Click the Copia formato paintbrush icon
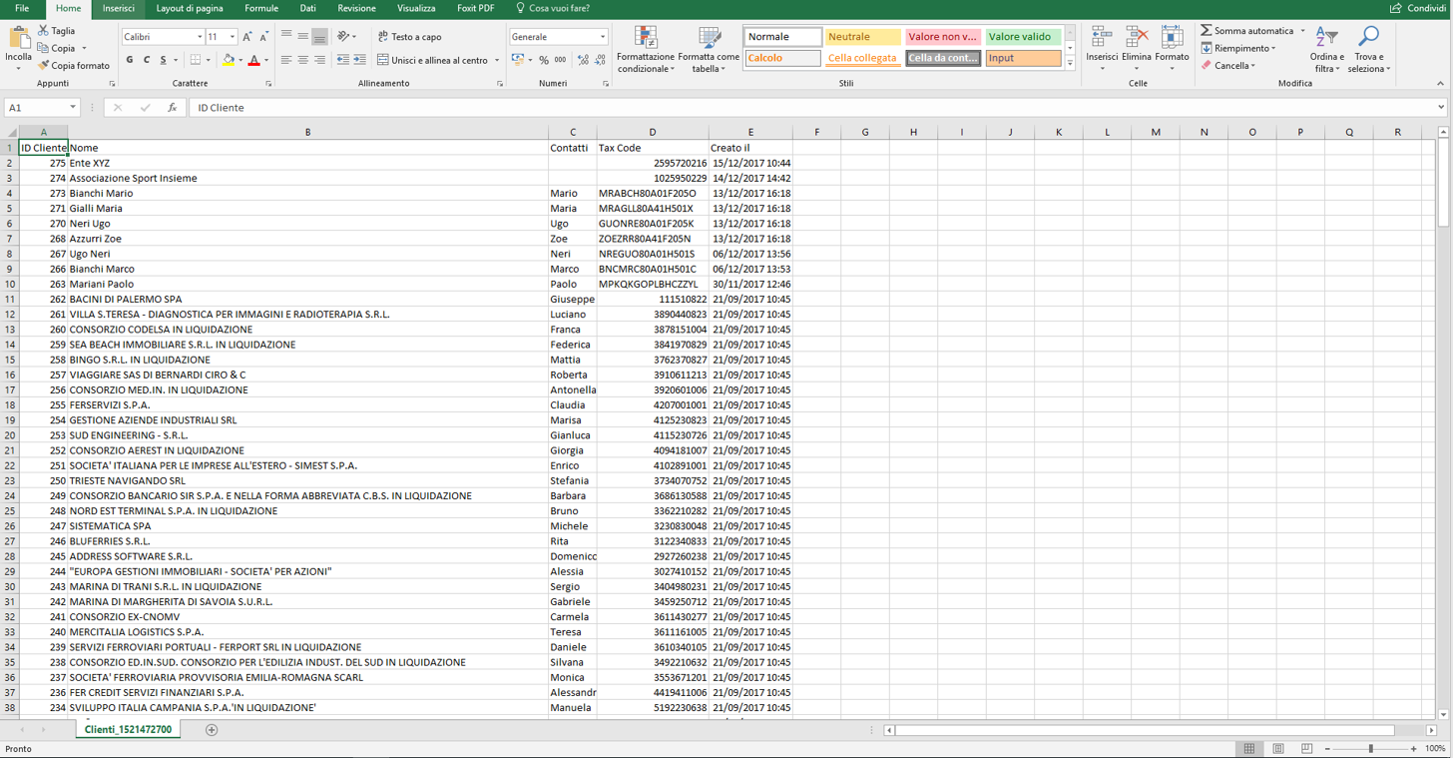Viewport: 1453px width, 760px height. point(43,66)
